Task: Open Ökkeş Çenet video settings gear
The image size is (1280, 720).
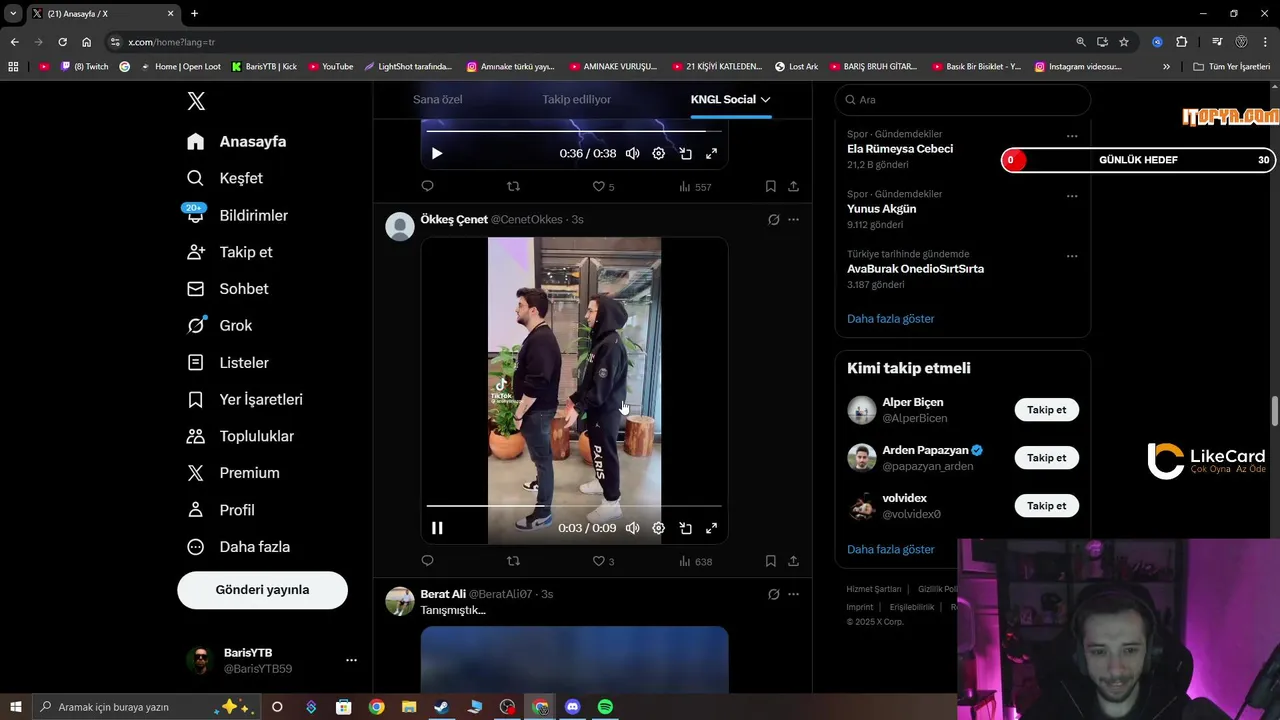Action: tap(658, 528)
